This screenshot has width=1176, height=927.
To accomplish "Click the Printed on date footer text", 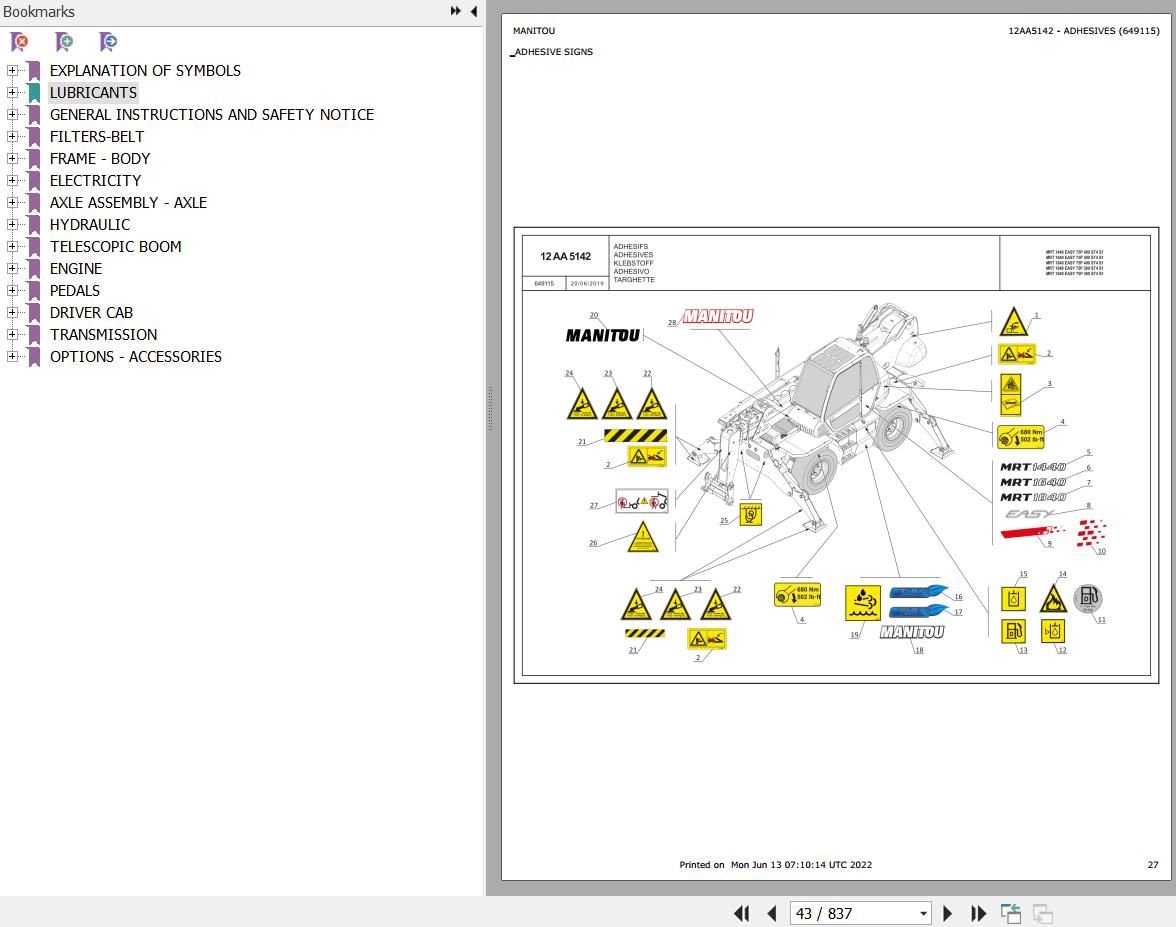I will pos(776,865).
